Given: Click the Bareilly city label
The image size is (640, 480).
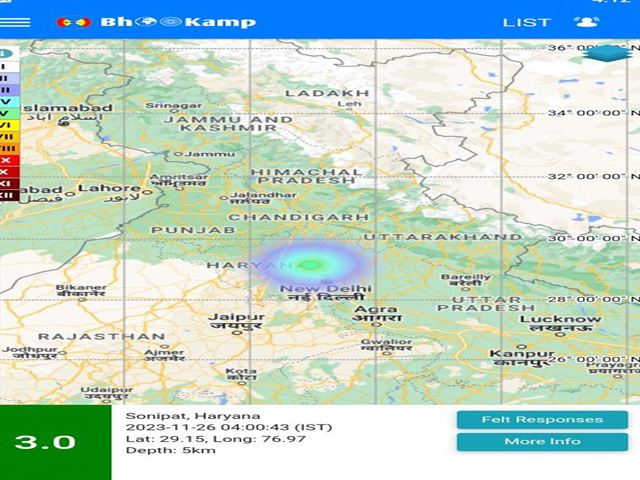Looking at the screenshot, I should tap(466, 280).
